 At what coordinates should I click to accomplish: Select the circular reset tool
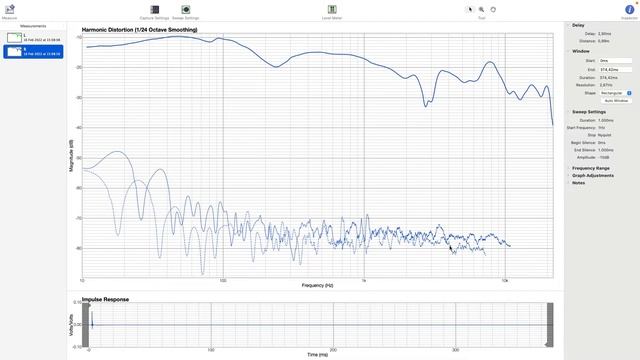[493, 9]
